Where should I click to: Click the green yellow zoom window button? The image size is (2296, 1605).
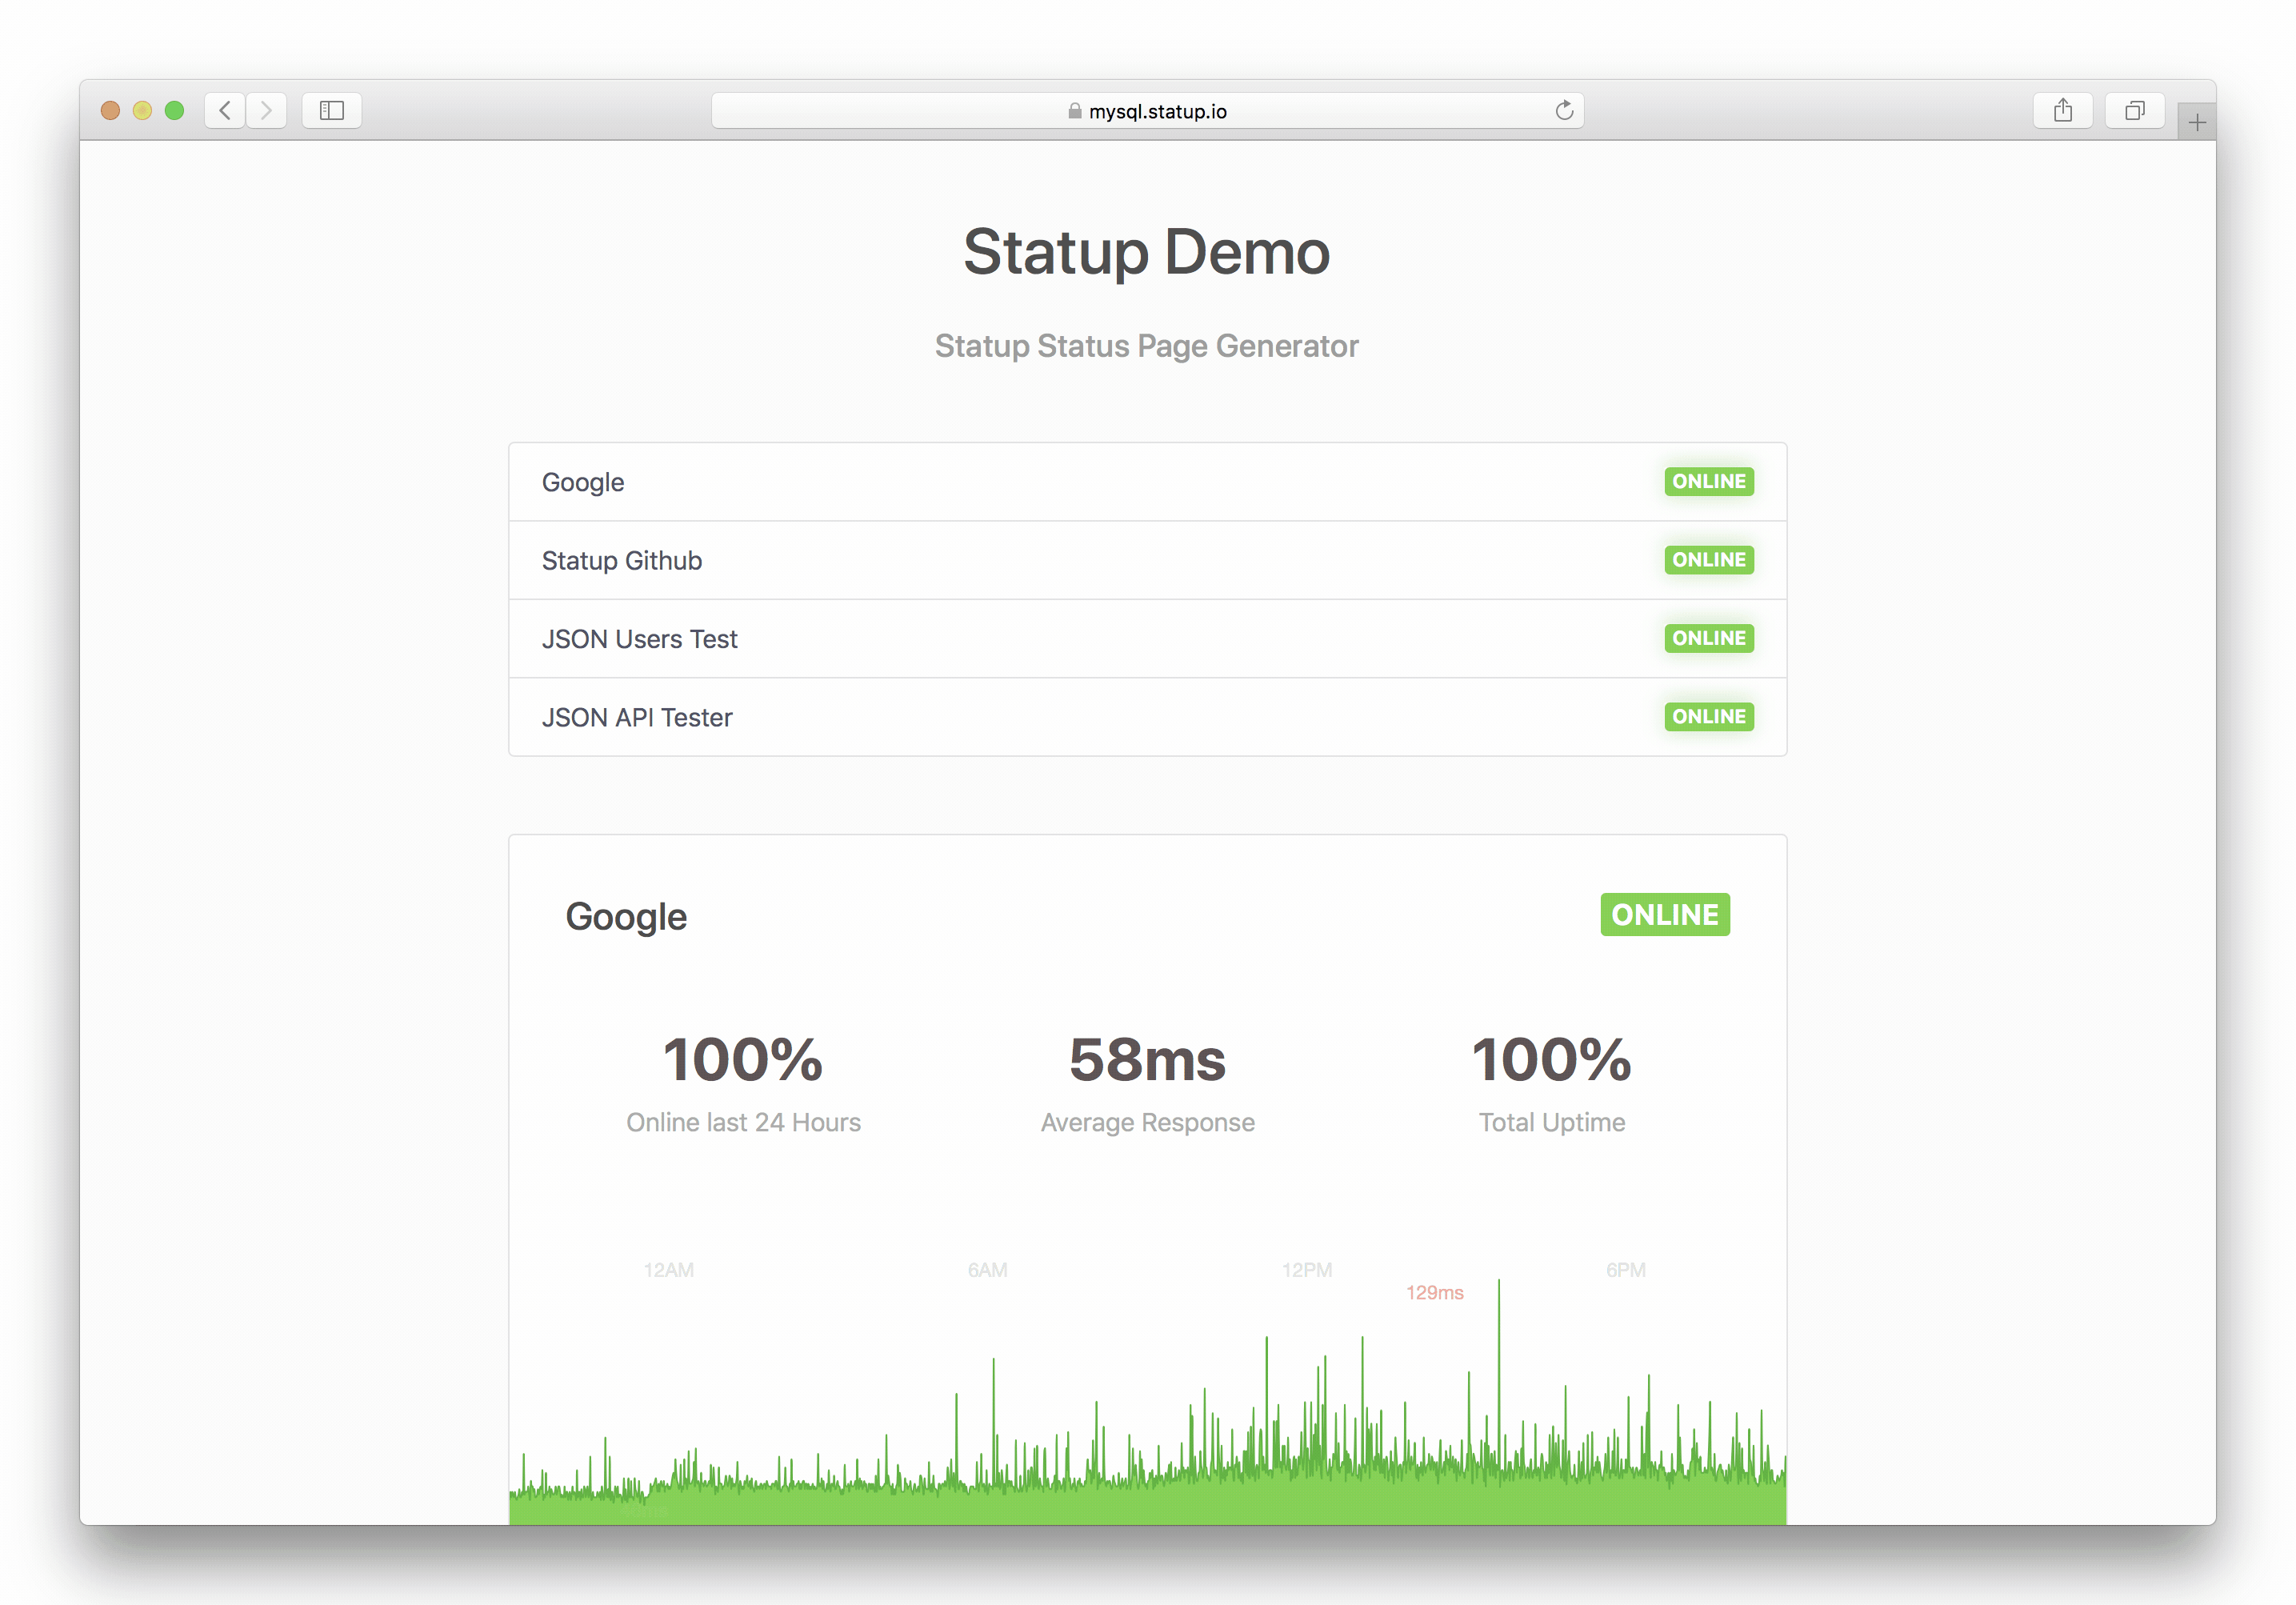click(x=174, y=110)
